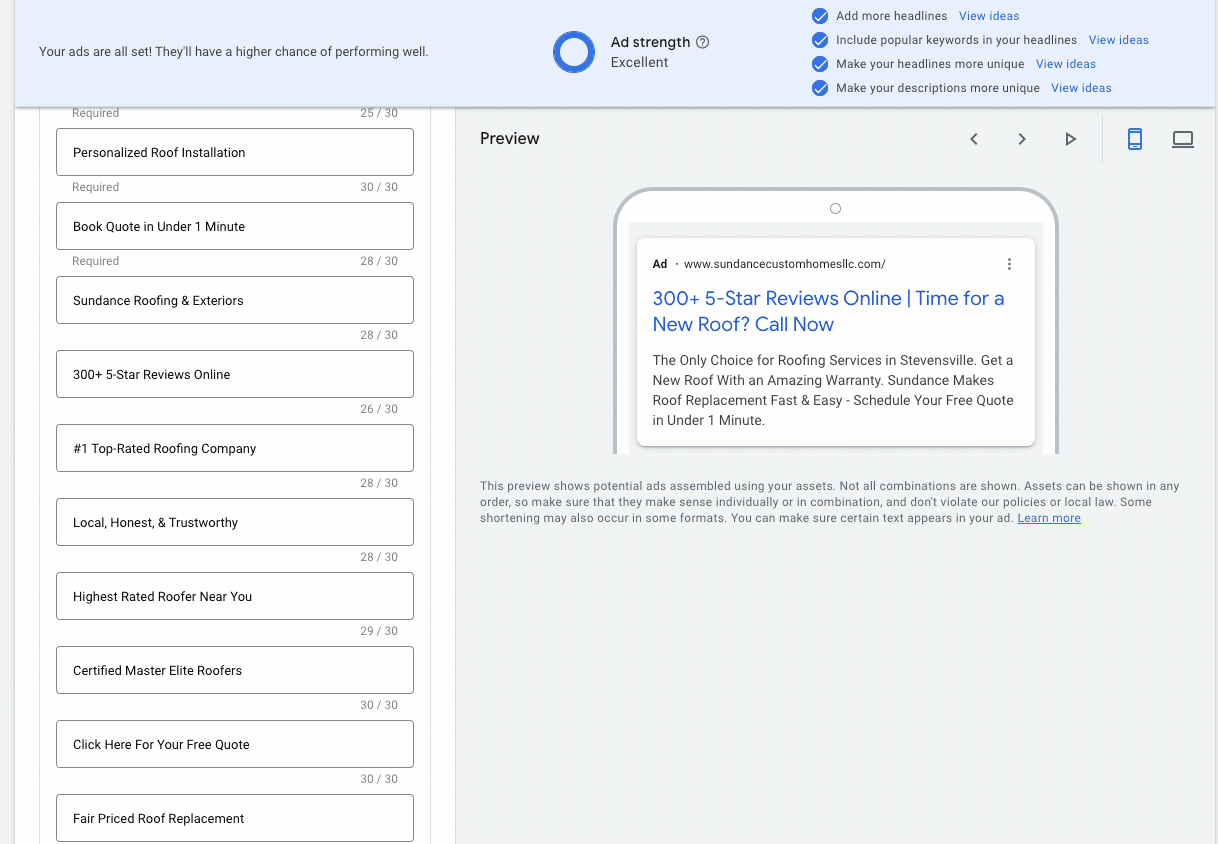This screenshot has height=844, width=1218.
Task: Switch to mobile preview
Action: tap(1135, 139)
